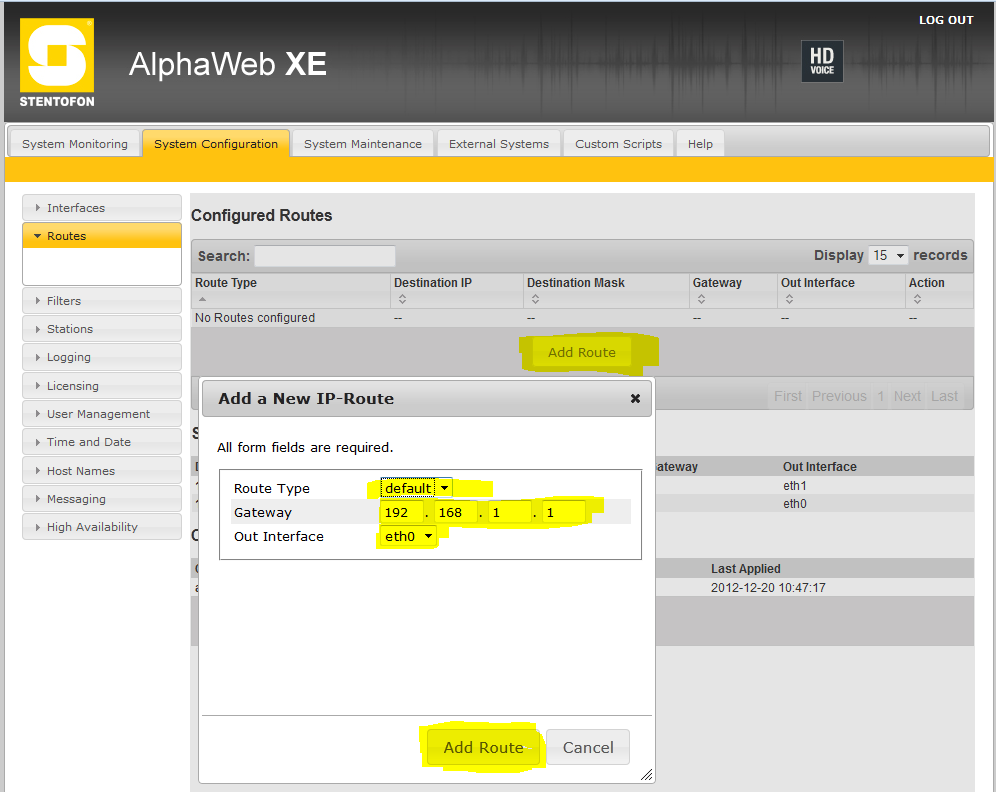Open the Out Interface eth0 dropdown
The image size is (996, 792).
coord(409,536)
